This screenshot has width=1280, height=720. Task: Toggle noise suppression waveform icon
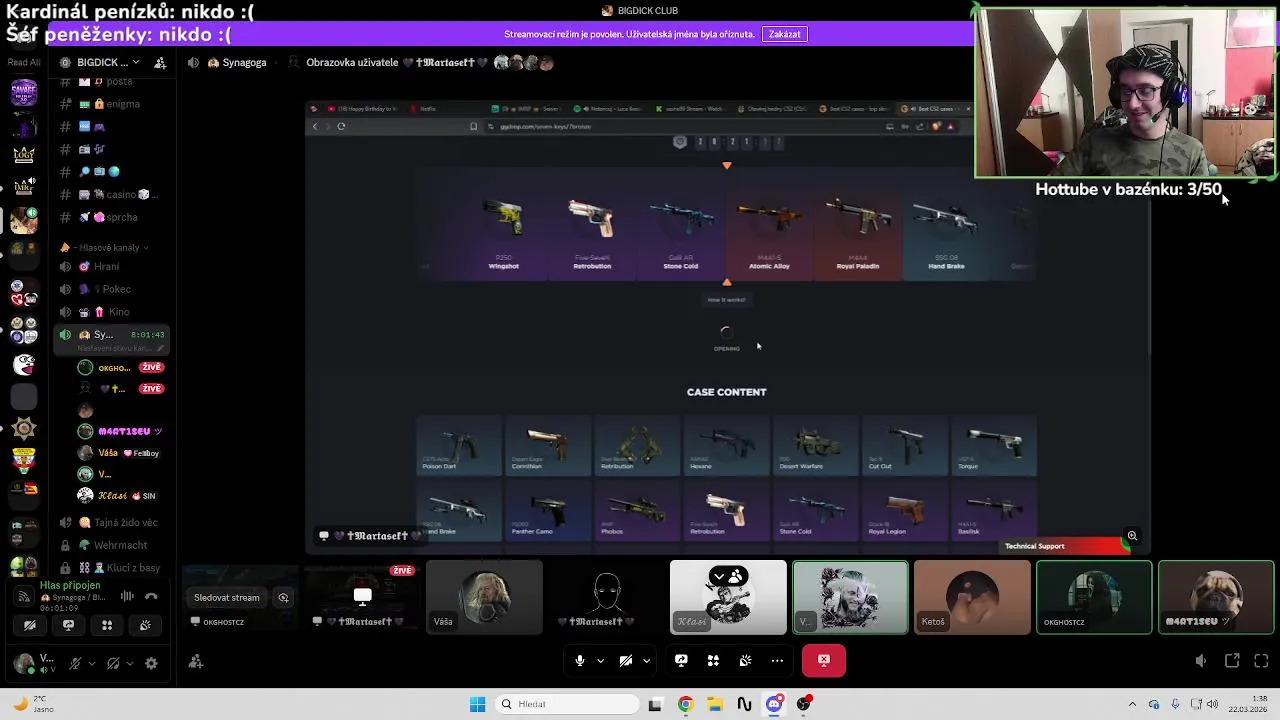point(127,596)
